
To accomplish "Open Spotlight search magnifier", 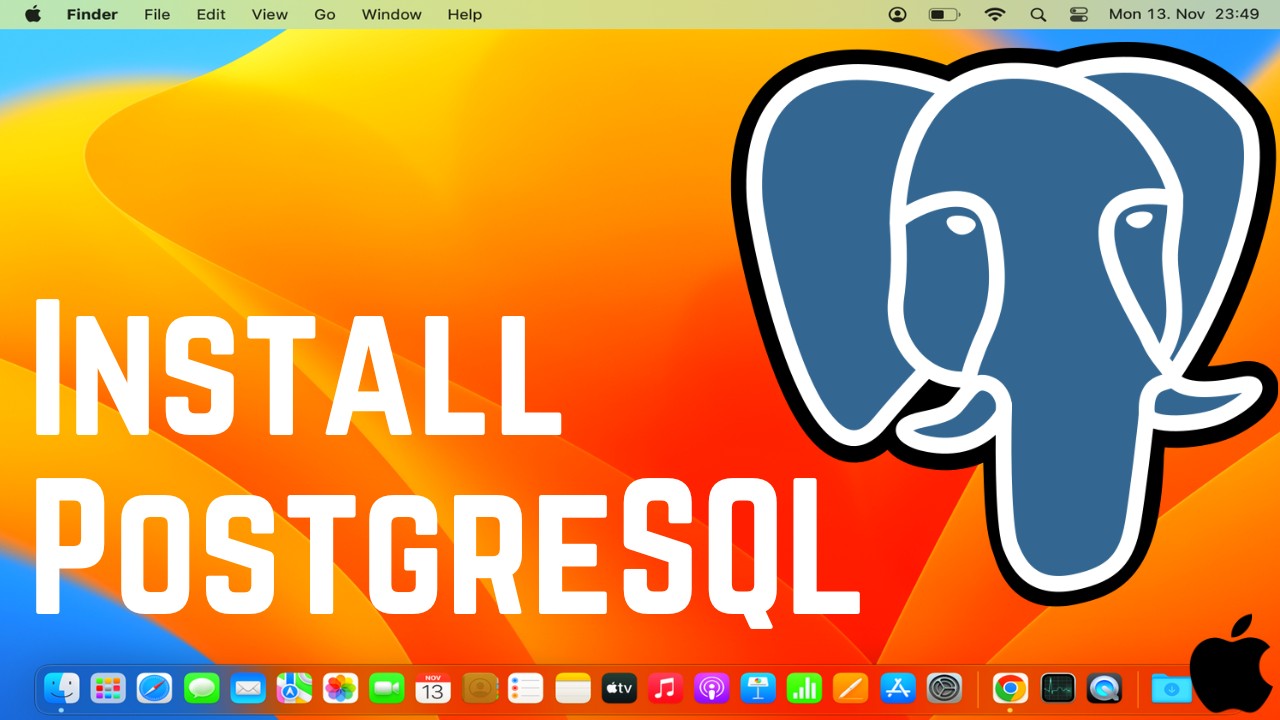I will coord(1038,14).
